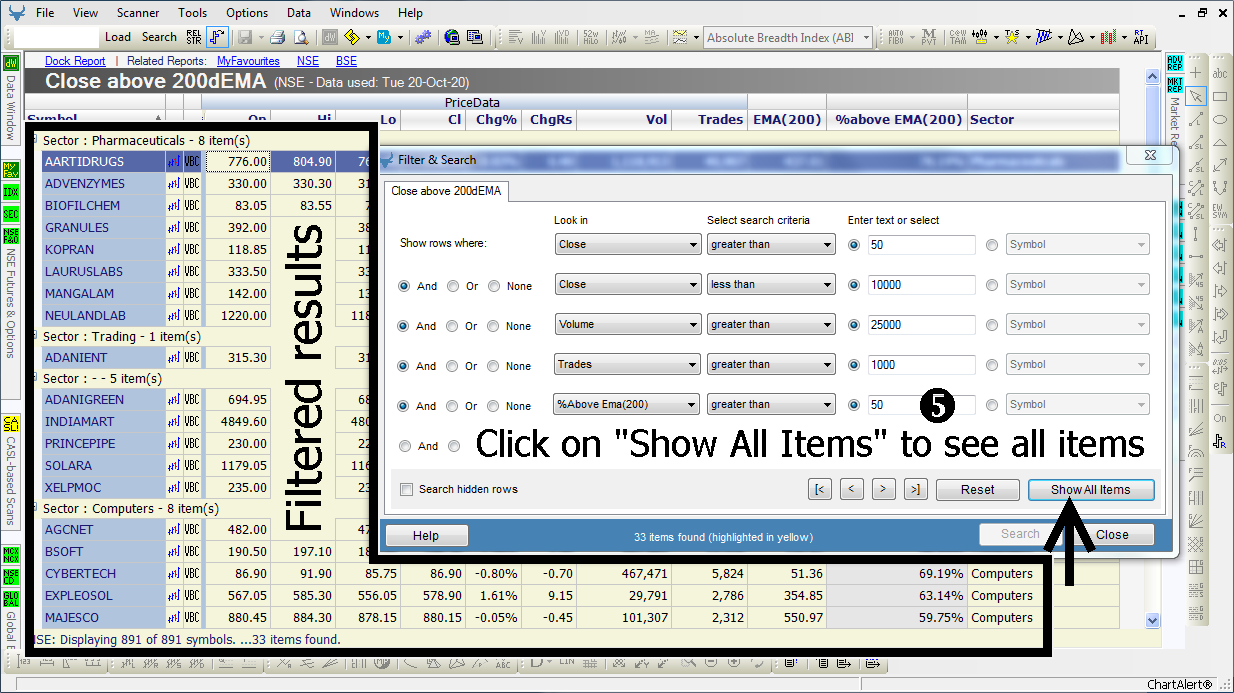Viewport: 1234px width, 693px height.
Task: Select Or radio for Close less than row
Action: pos(453,286)
